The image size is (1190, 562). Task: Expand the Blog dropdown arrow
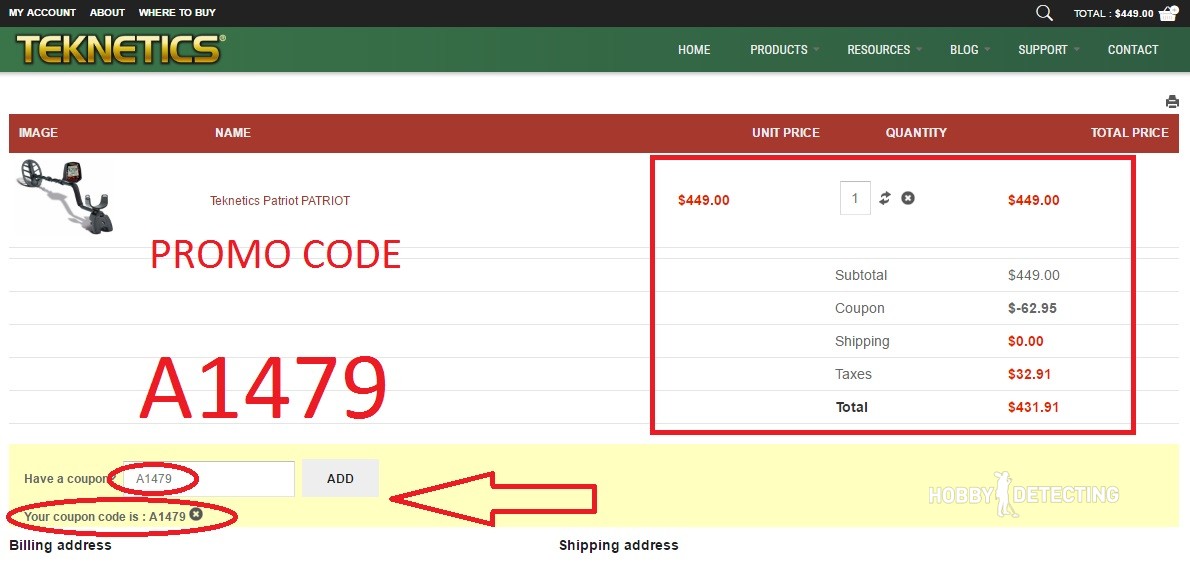[987, 49]
